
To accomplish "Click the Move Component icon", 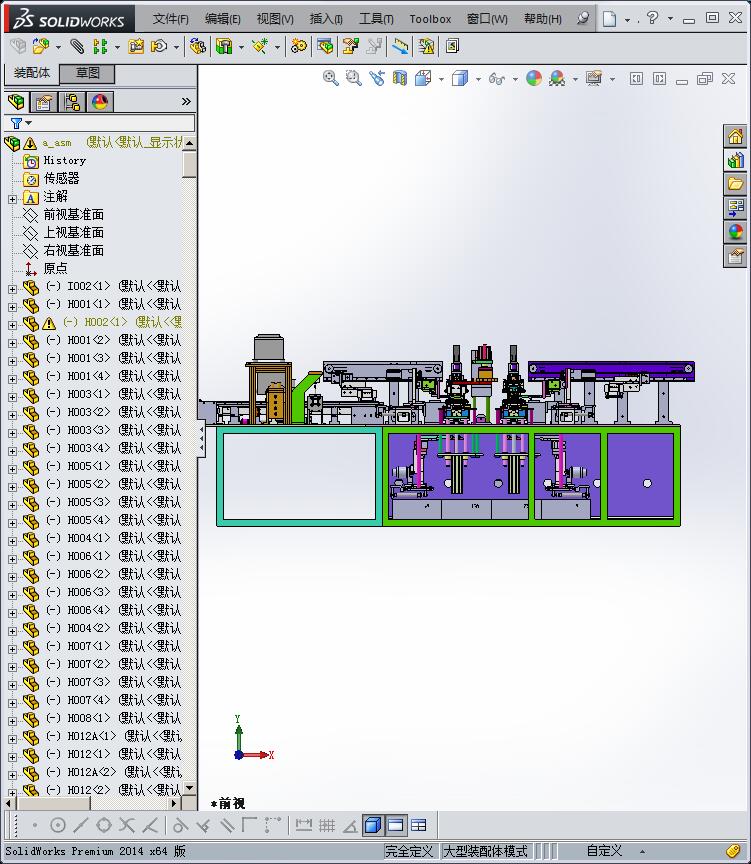I will point(159,46).
